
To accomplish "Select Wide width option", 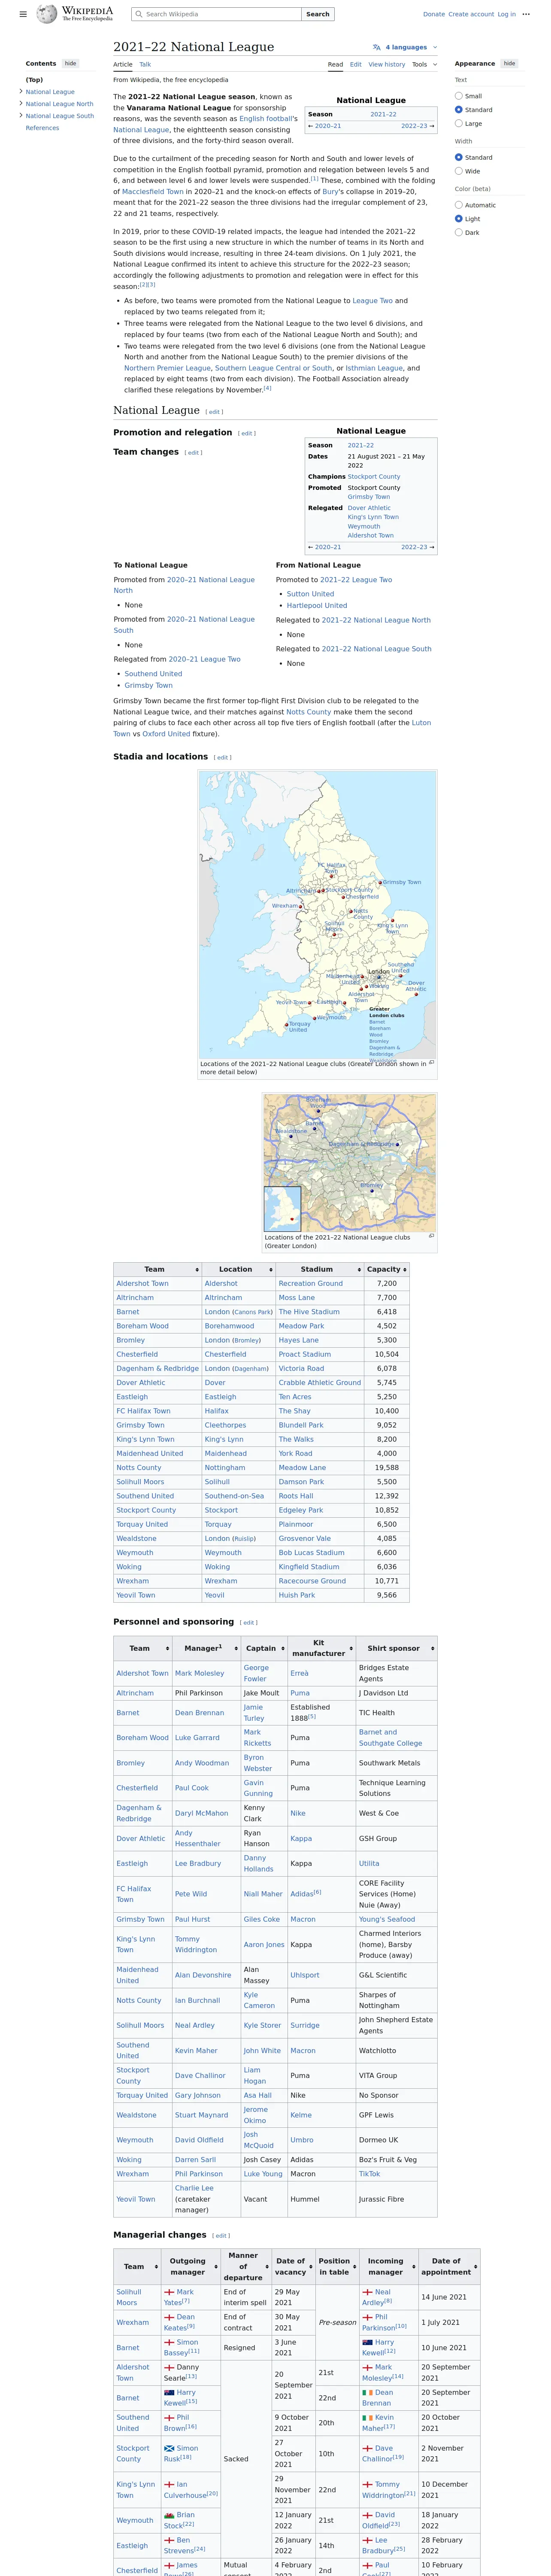I will (459, 171).
